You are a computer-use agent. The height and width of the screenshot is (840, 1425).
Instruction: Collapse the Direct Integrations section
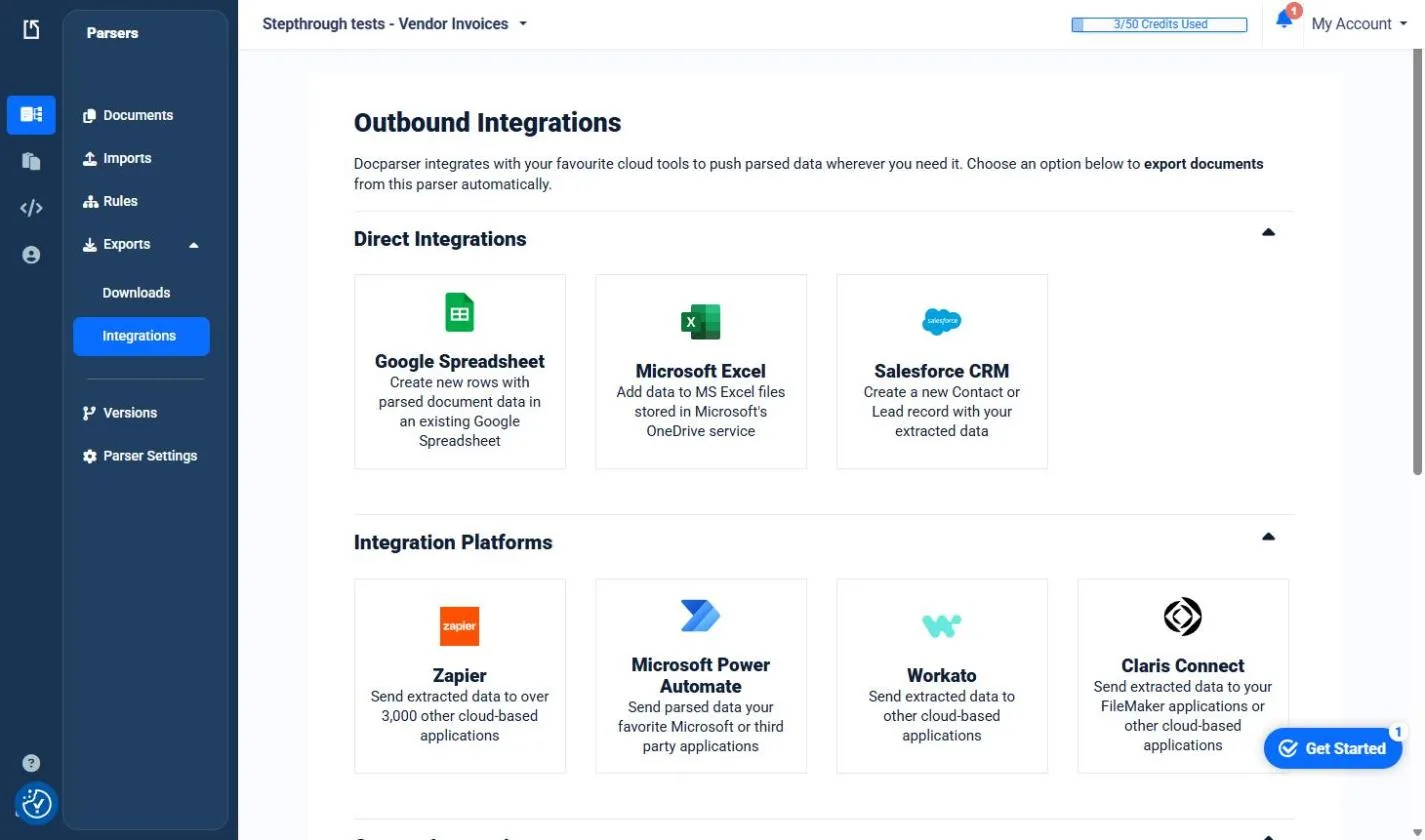pyautogui.click(x=1269, y=233)
